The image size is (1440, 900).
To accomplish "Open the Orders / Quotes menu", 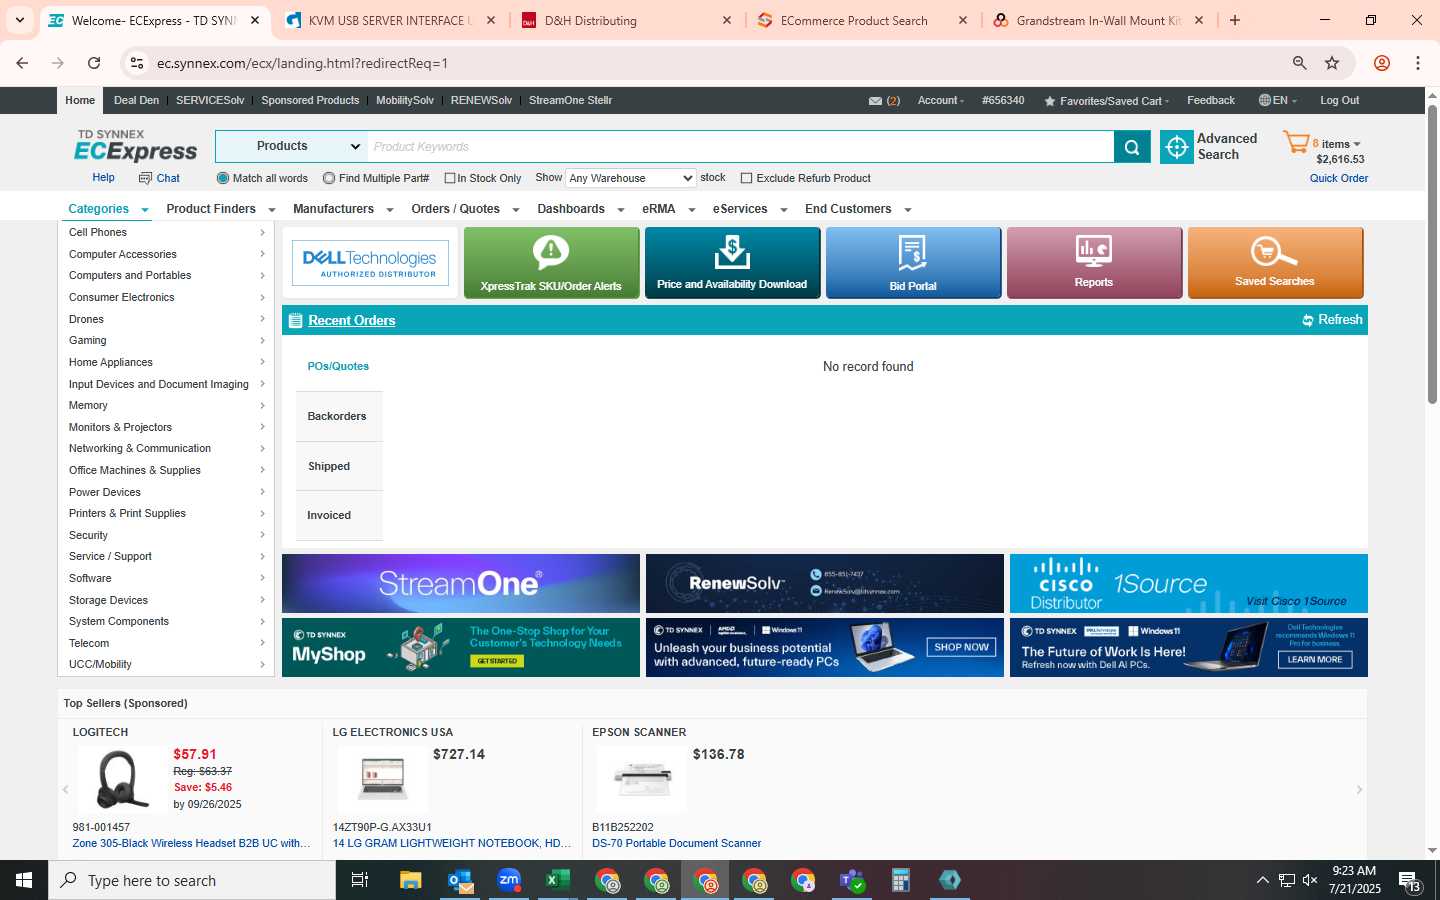I will click(465, 209).
